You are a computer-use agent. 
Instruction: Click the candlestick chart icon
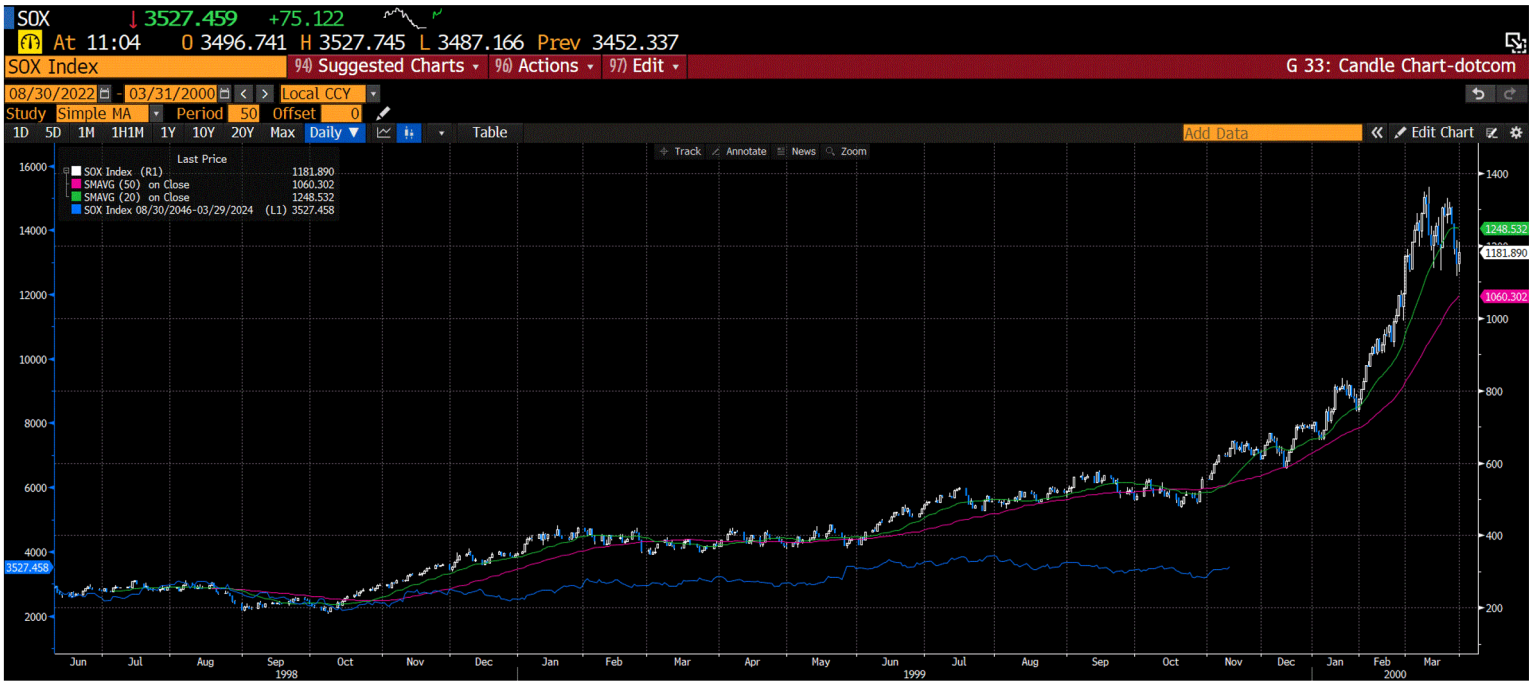(409, 132)
